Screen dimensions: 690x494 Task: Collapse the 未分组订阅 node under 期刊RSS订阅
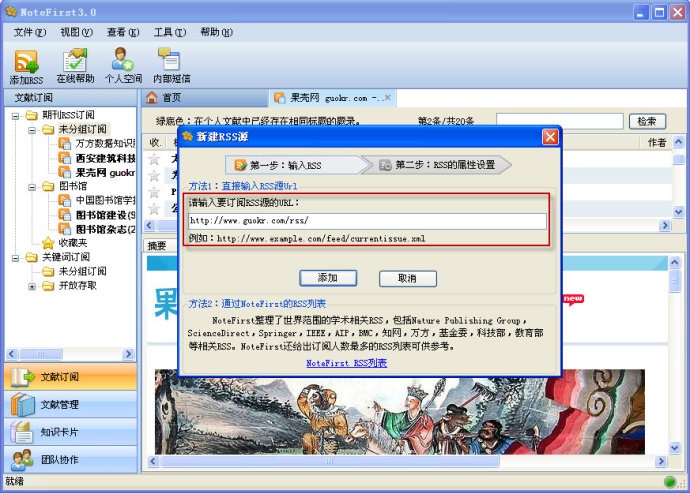[x=32, y=130]
